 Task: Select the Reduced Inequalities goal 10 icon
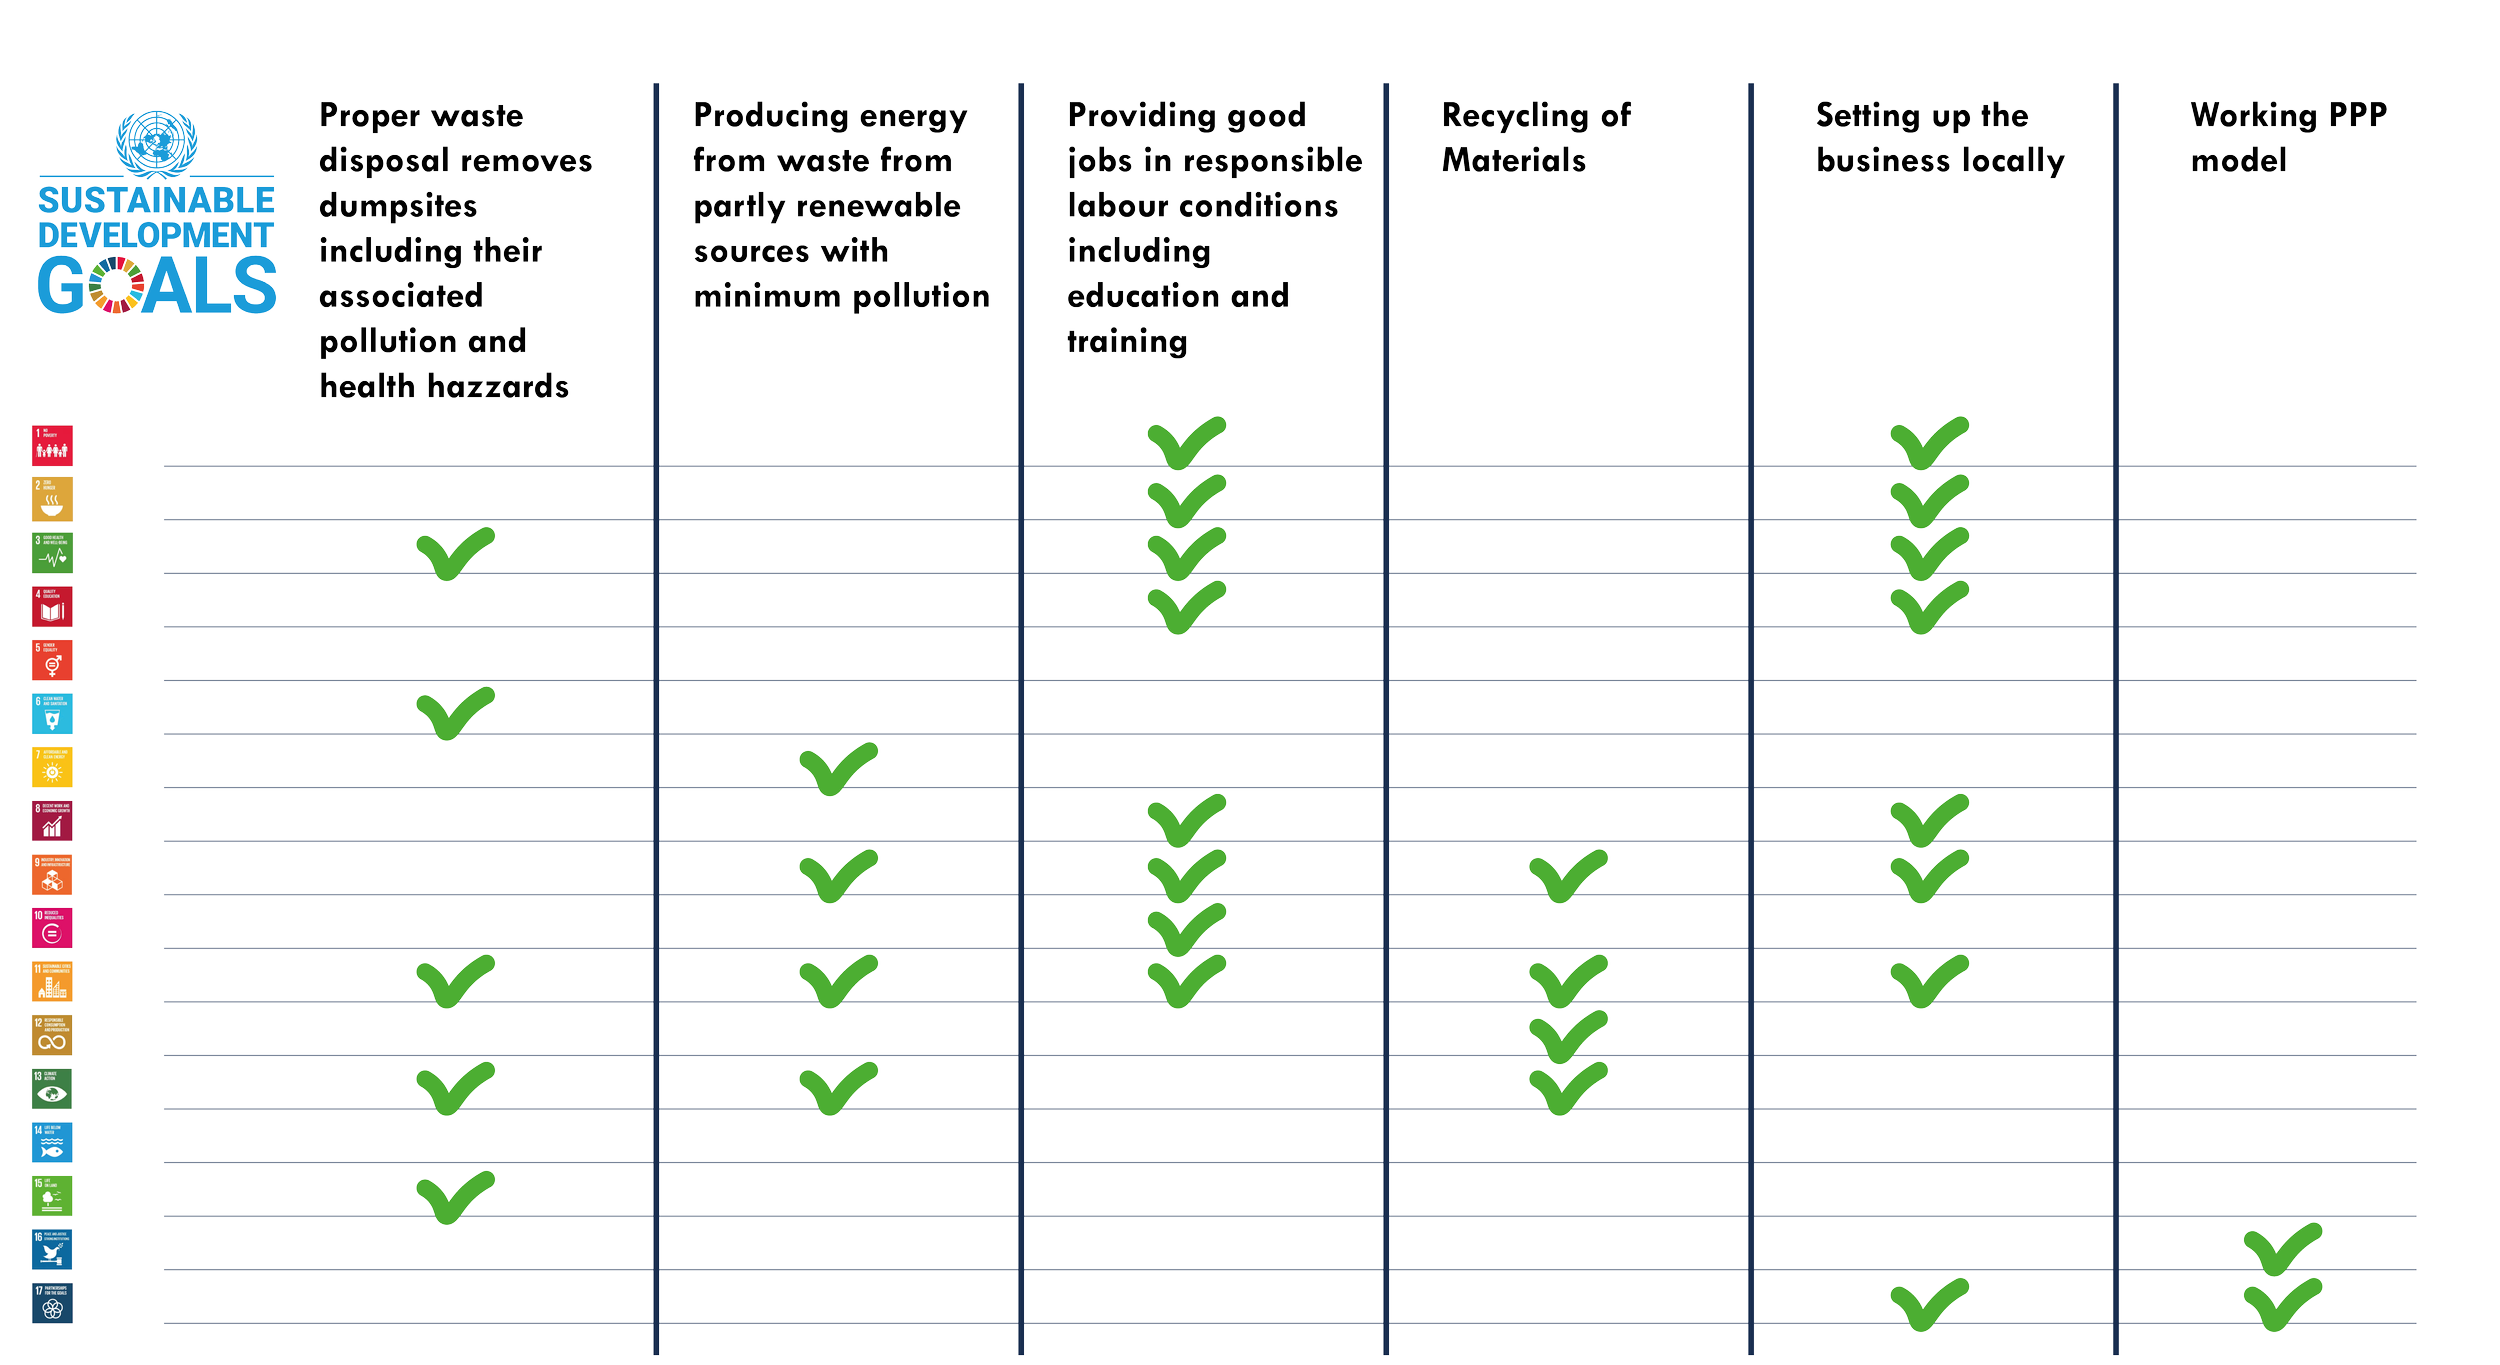click(52, 928)
